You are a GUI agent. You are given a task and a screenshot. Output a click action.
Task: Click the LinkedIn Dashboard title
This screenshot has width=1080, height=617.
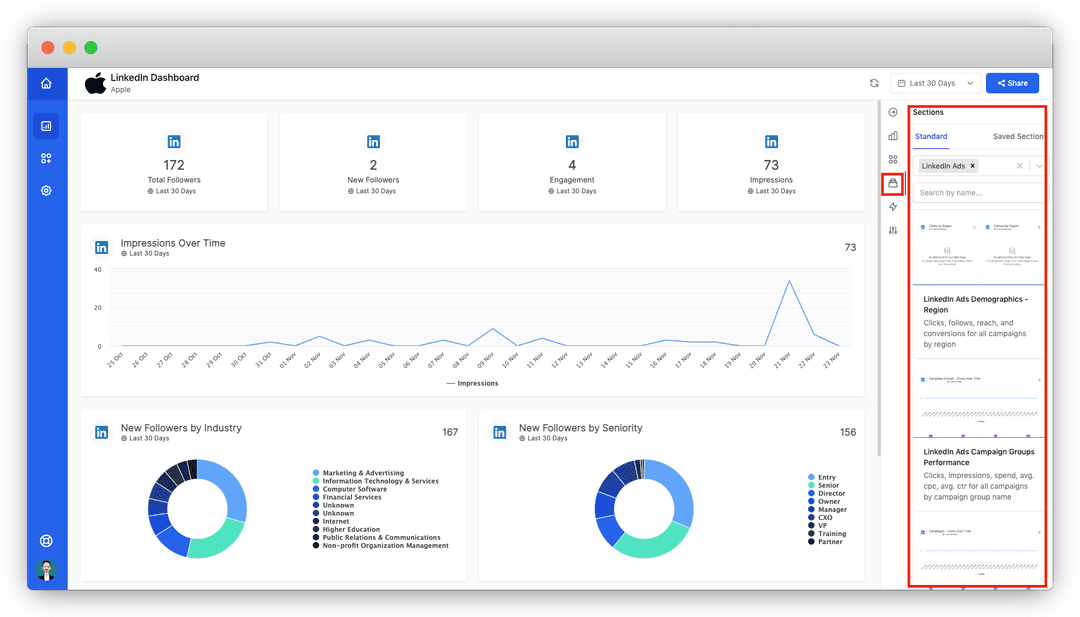coord(155,78)
